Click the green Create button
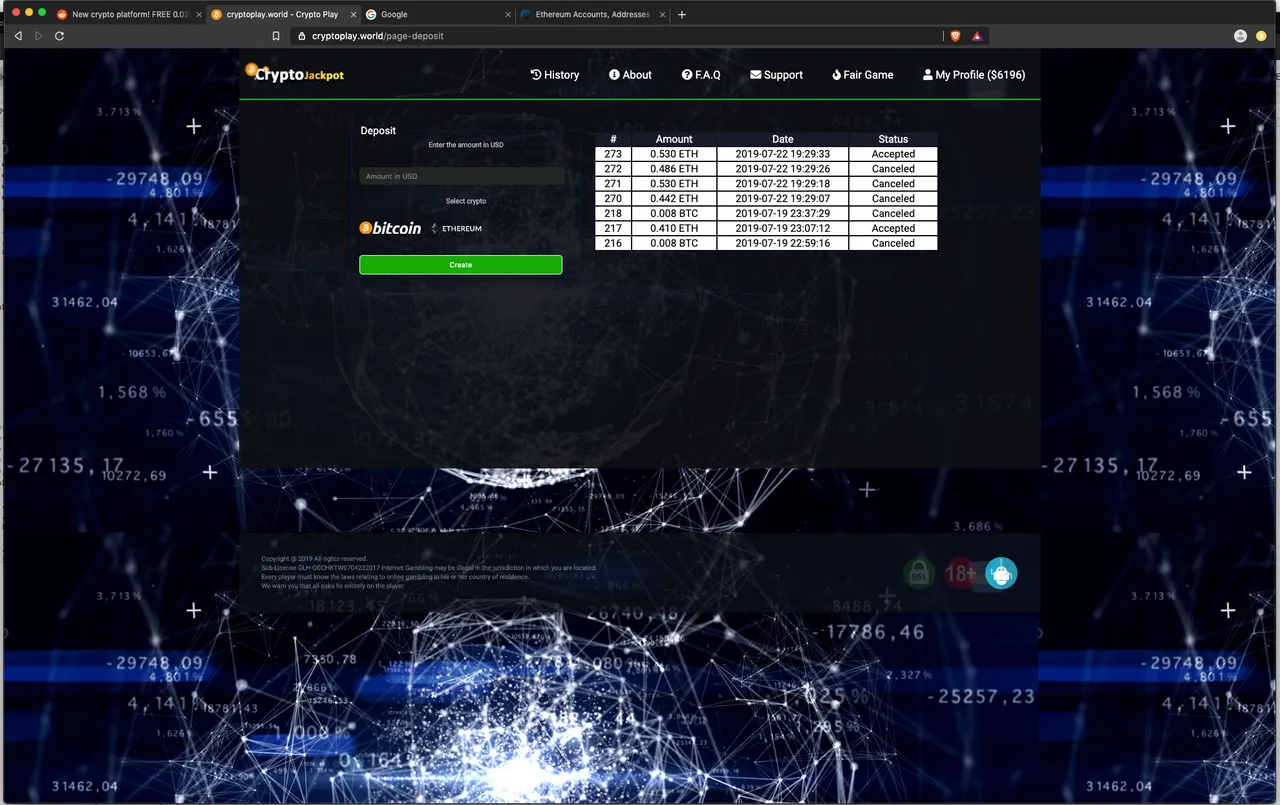Viewport: 1280px width, 805px height. [x=461, y=265]
